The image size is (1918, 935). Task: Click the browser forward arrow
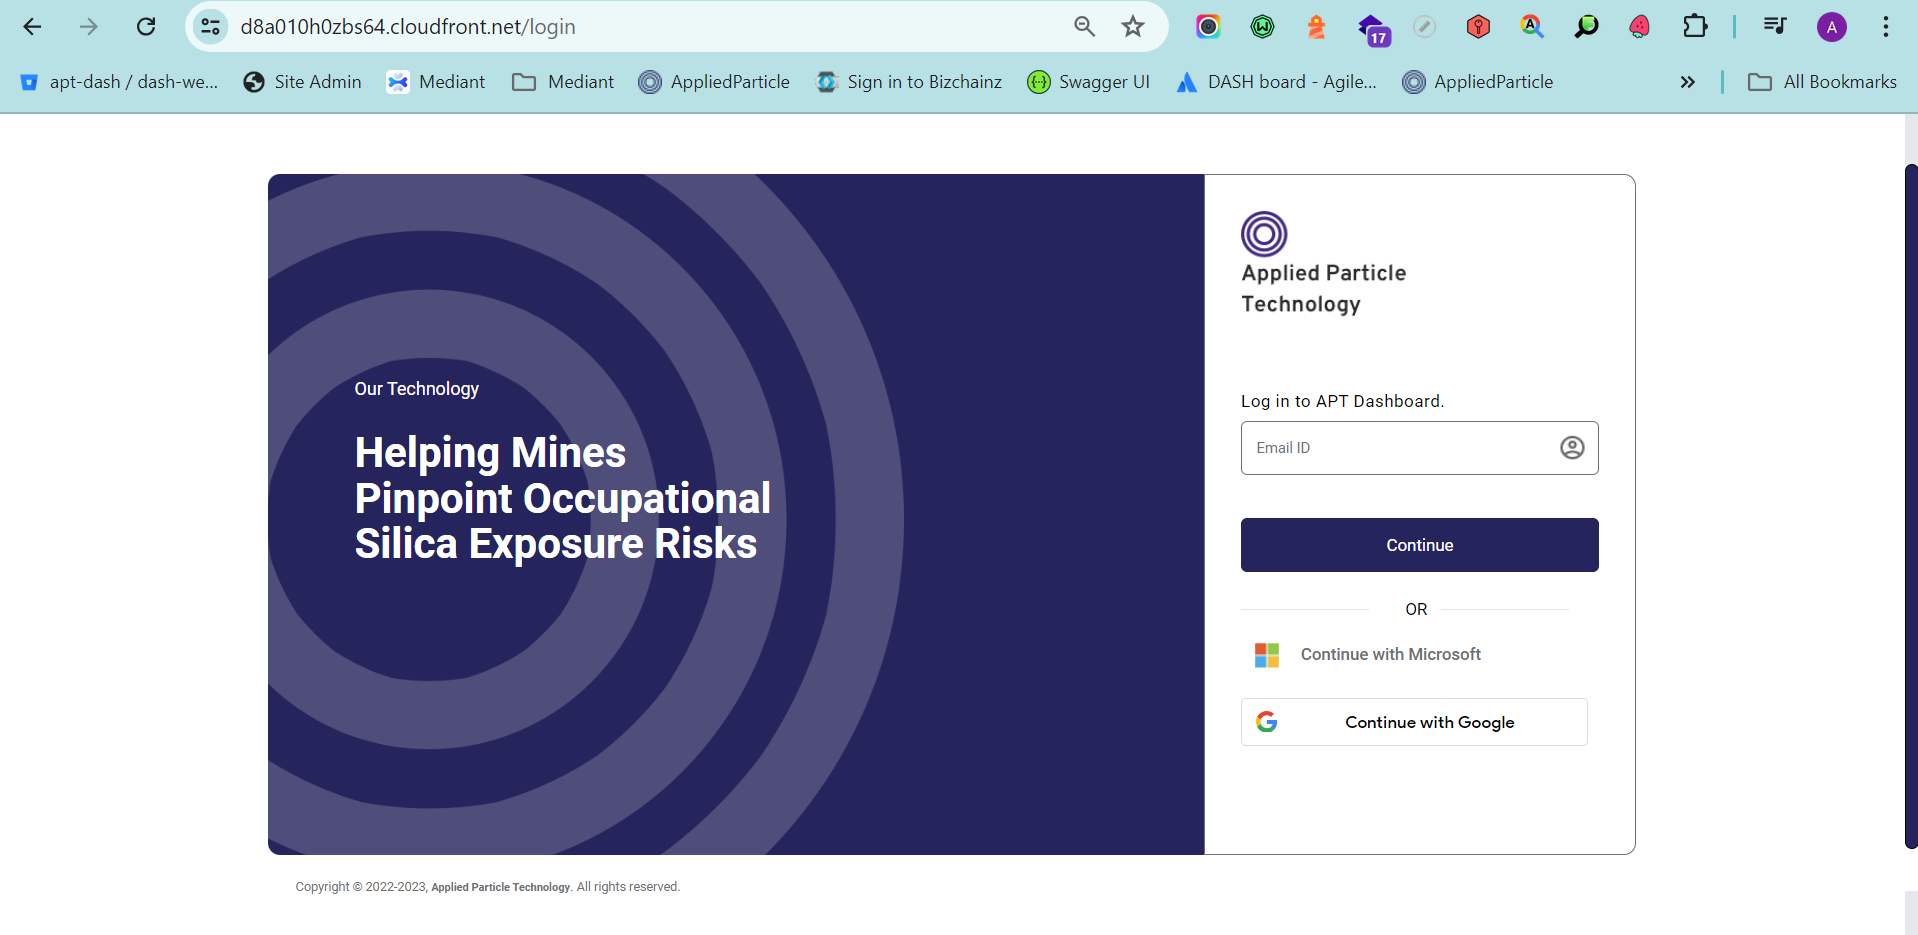89,27
